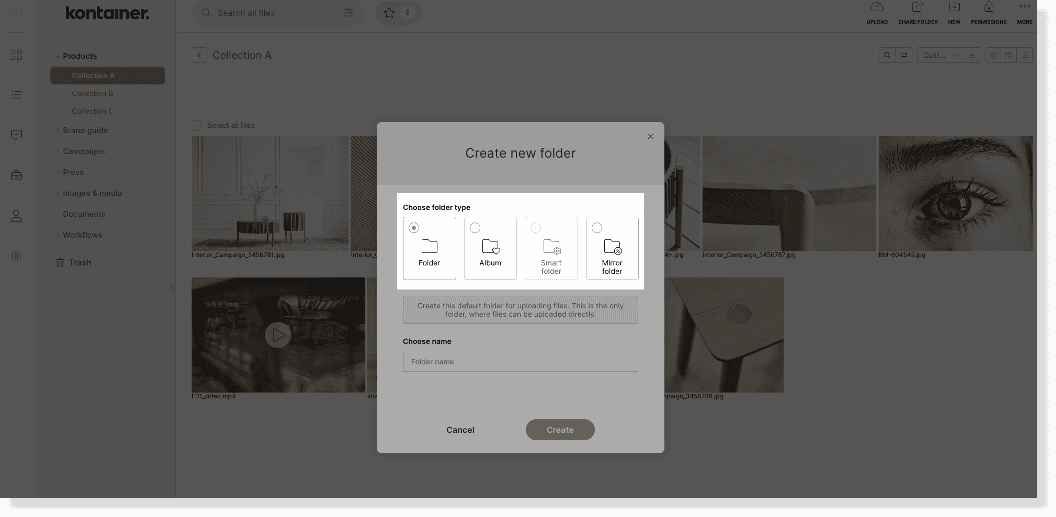The image size is (1056, 517).
Task: Expand the Press folder
Action: pyautogui.click(x=57, y=172)
